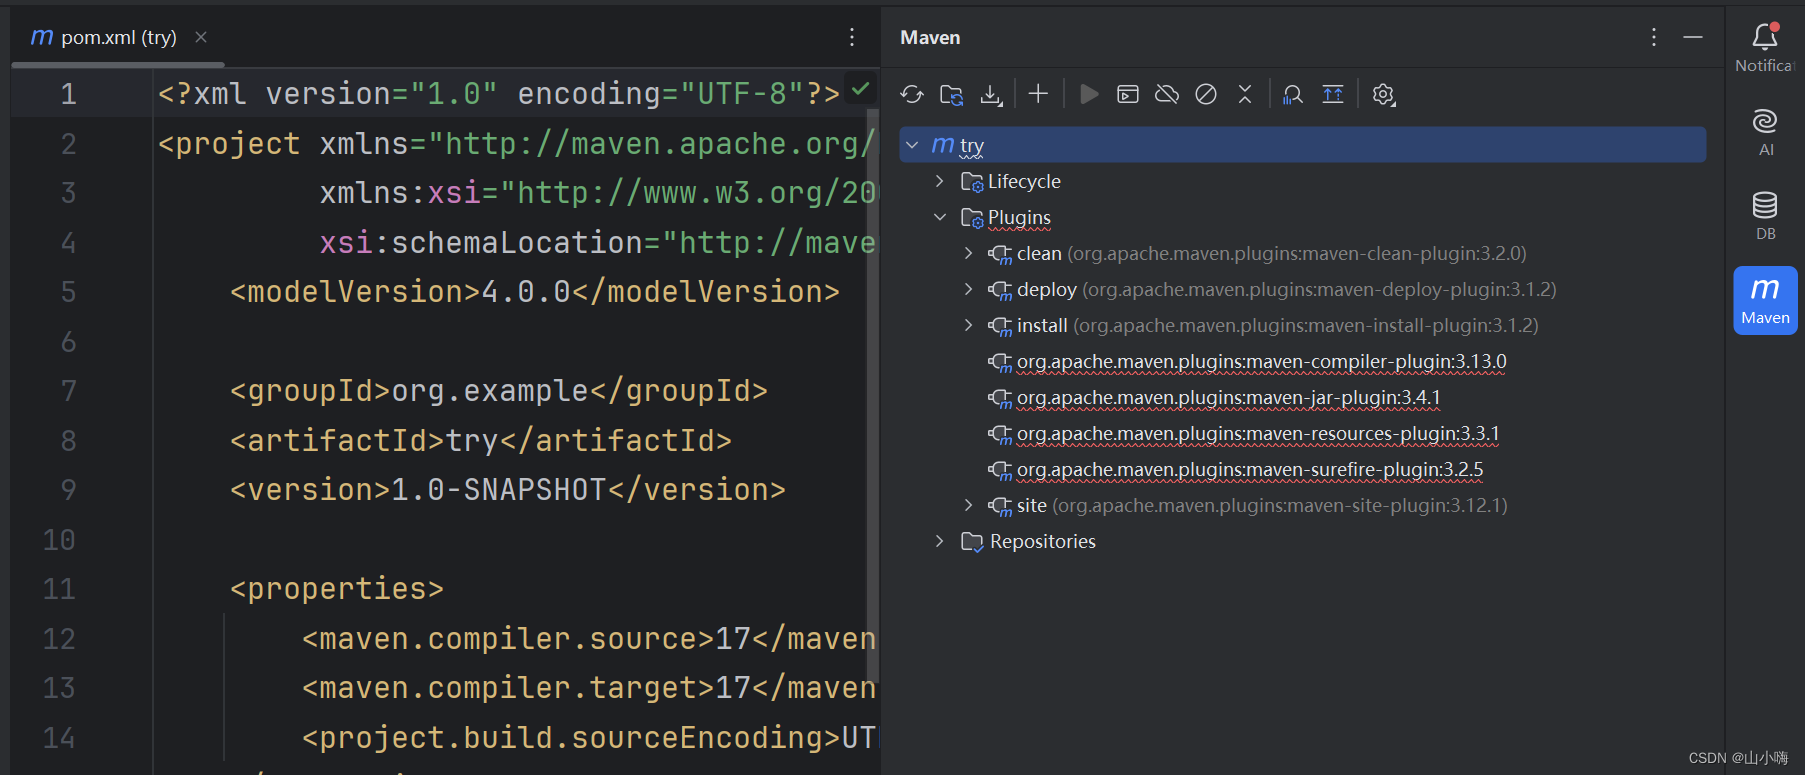Click the xsi:schemaLocation attribute line
Image resolution: width=1805 pixels, height=775 pixels.
[x=597, y=243]
